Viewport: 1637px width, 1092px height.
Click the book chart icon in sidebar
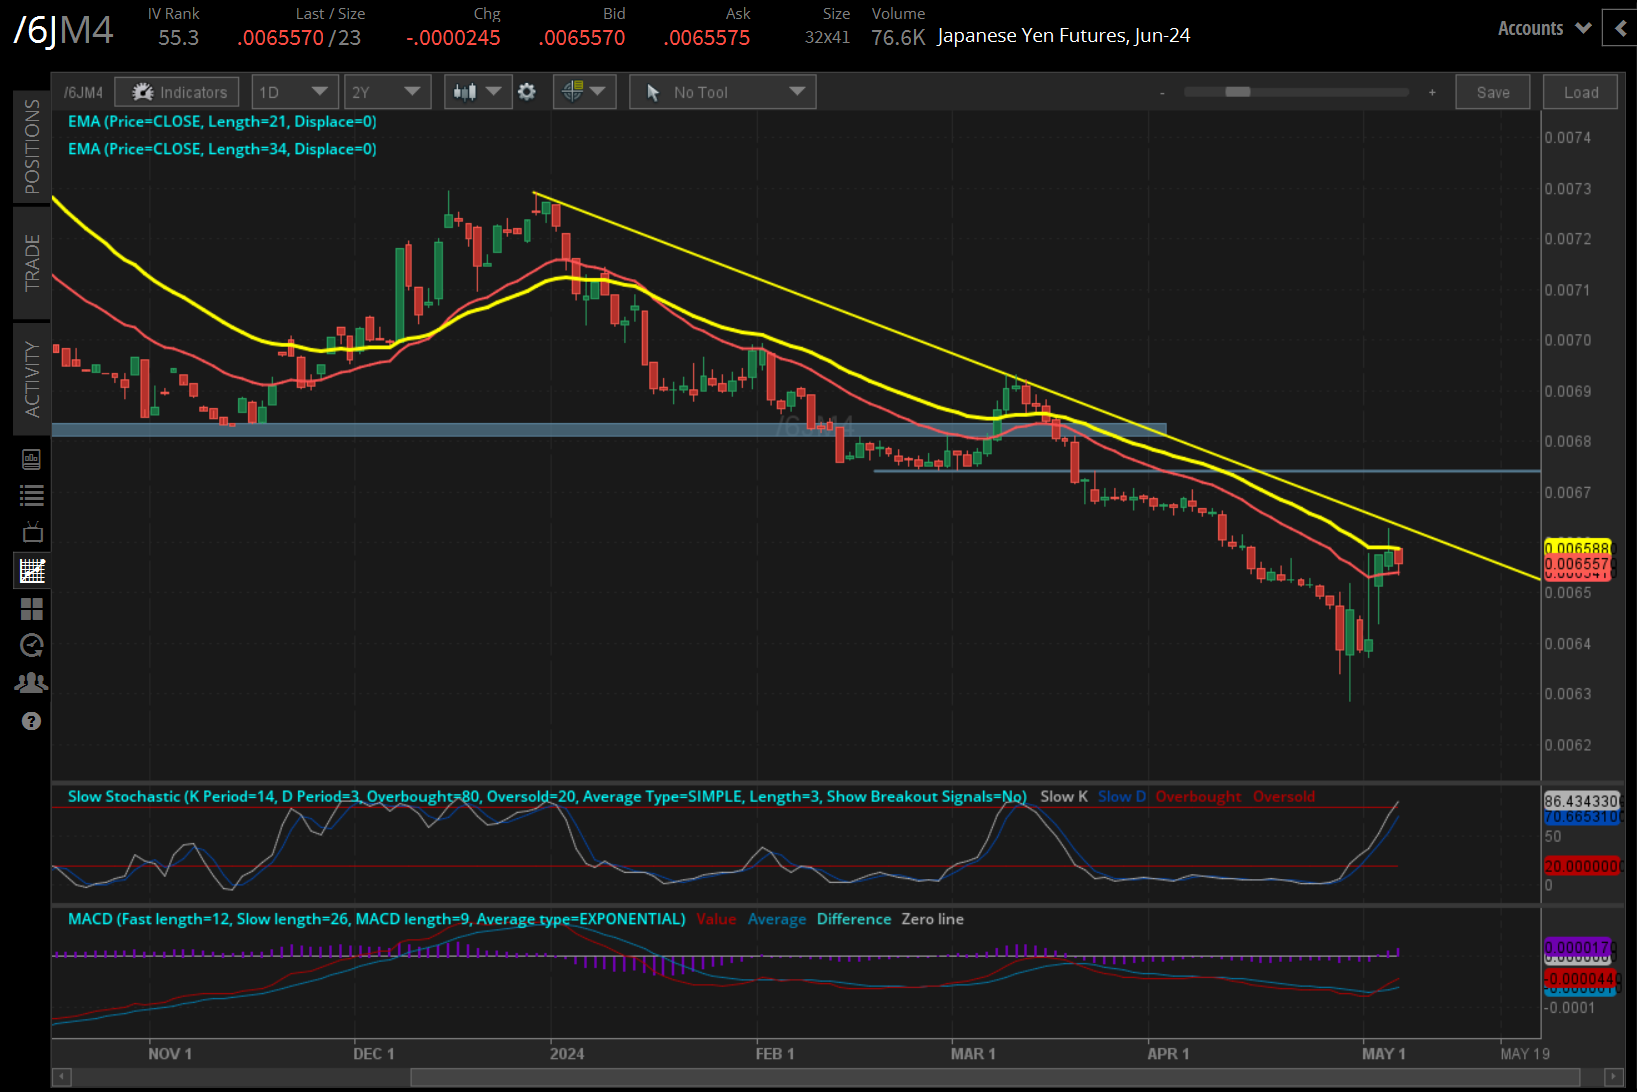tap(32, 459)
